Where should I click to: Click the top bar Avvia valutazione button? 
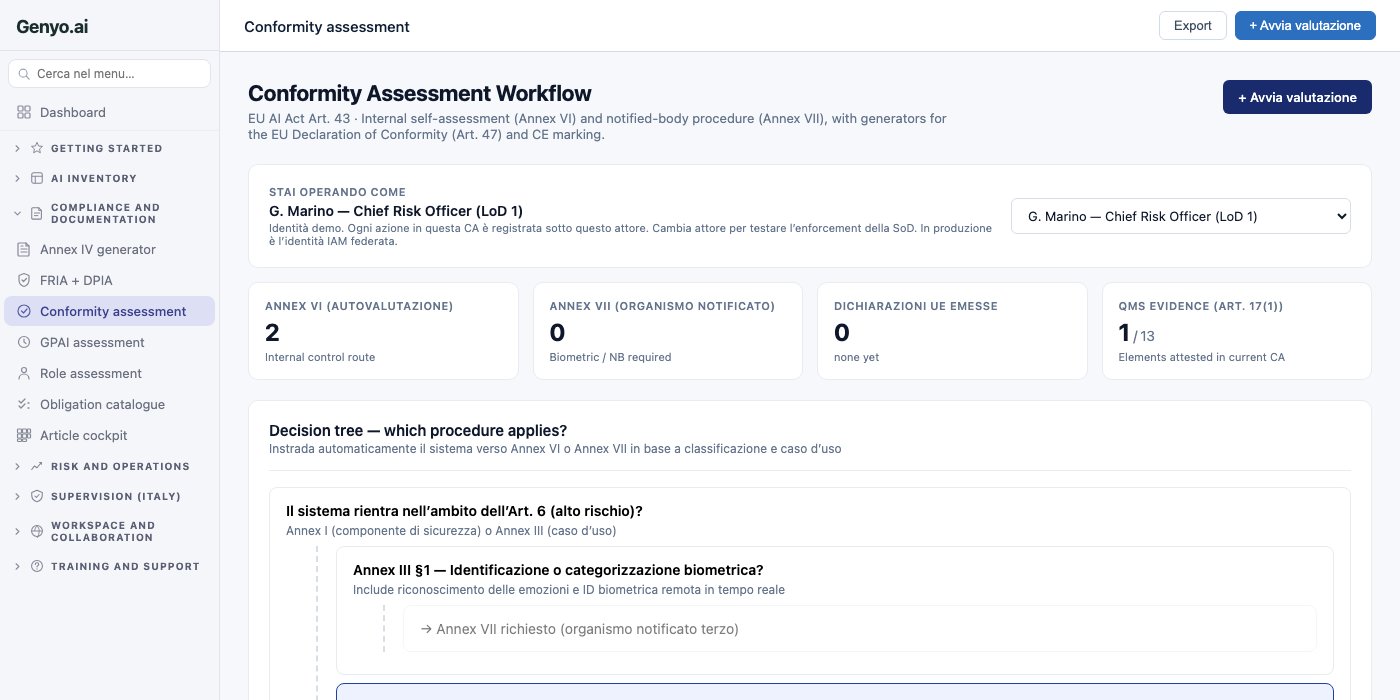pyautogui.click(x=1305, y=26)
